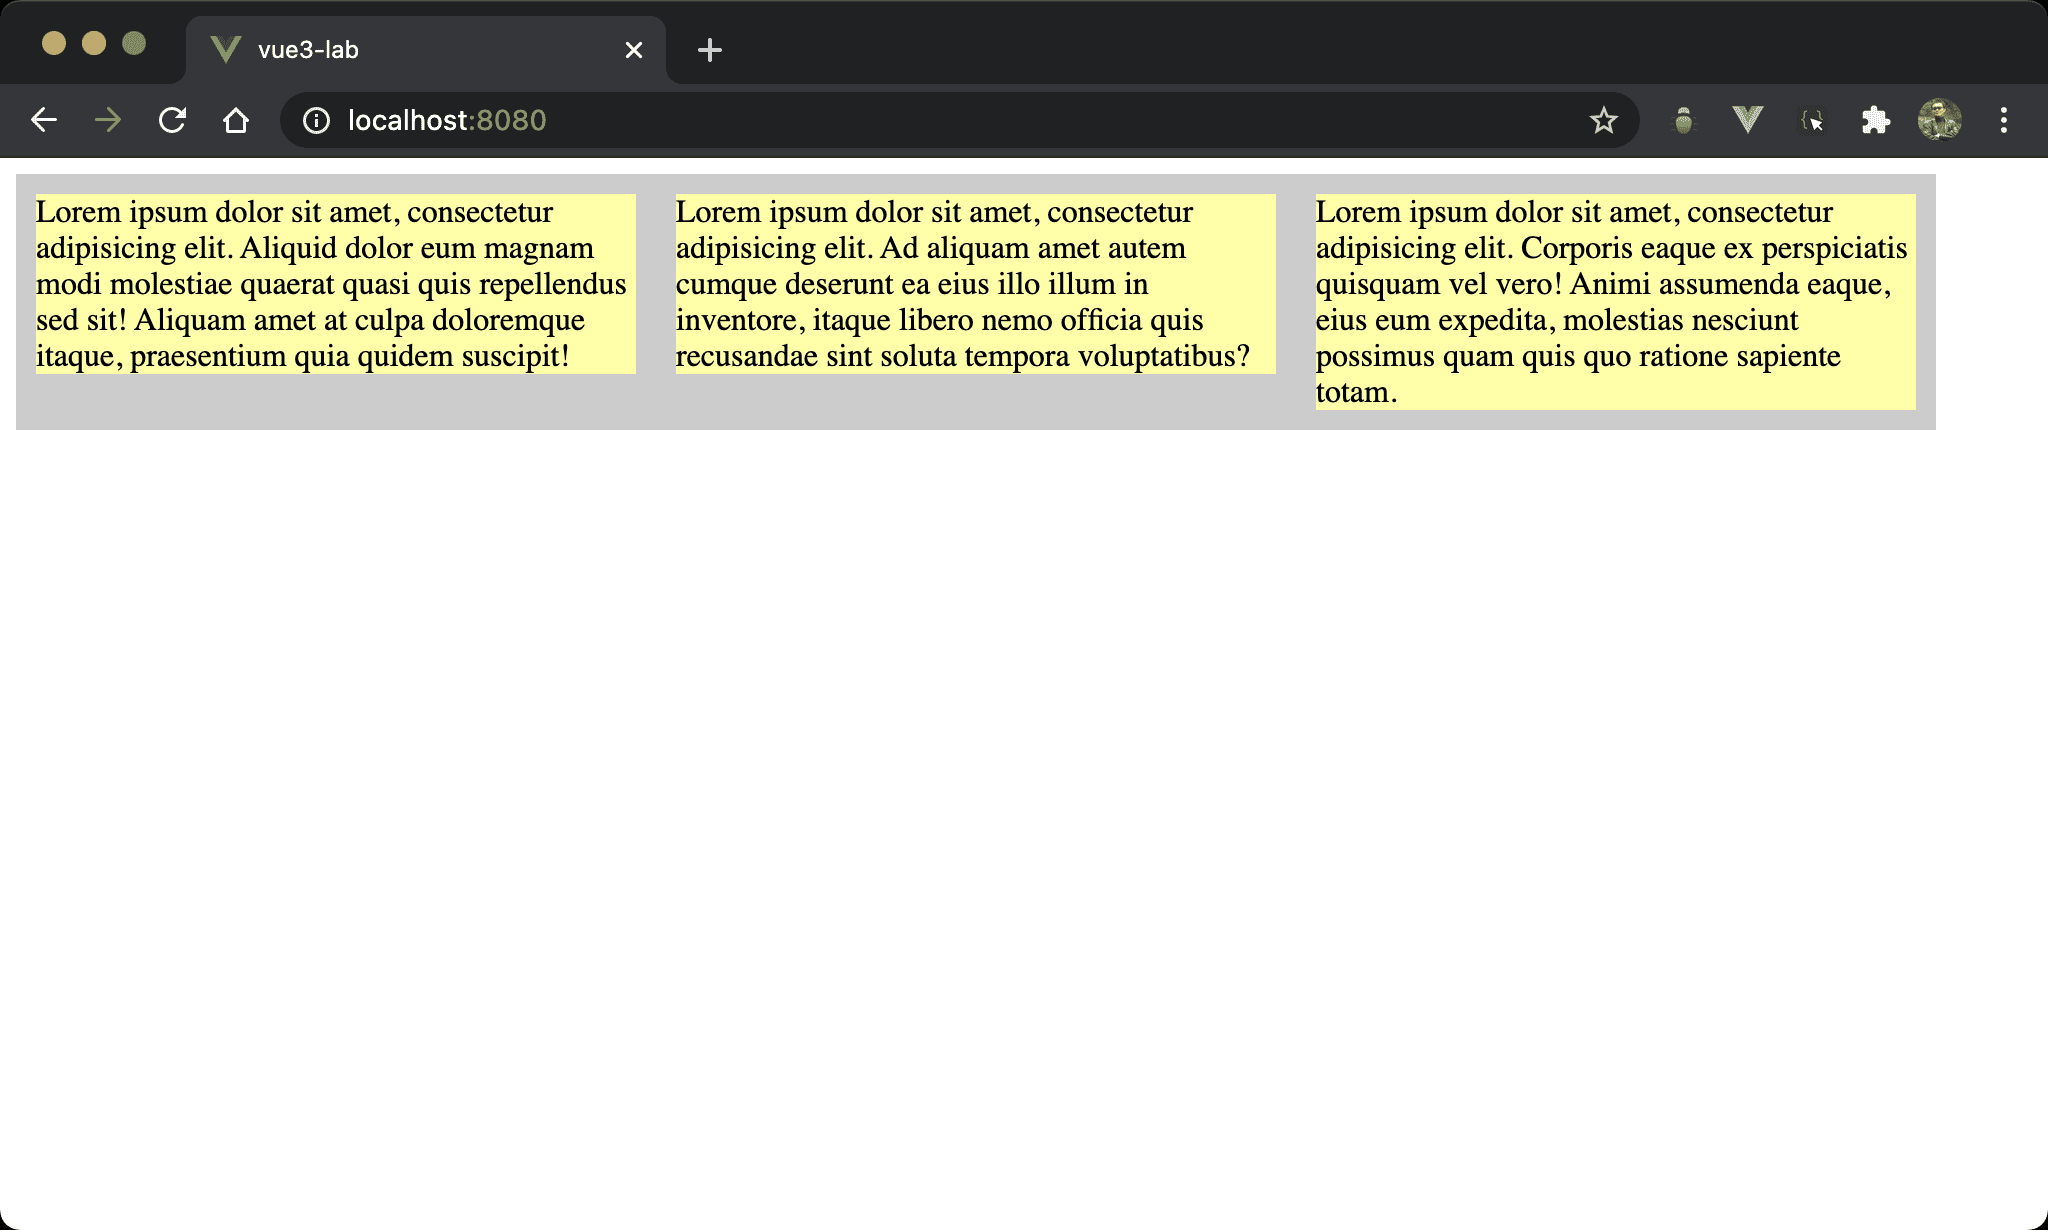
Task: Click paragraph starting 'Aliquid dolor eum magnam'
Action: 335,284
